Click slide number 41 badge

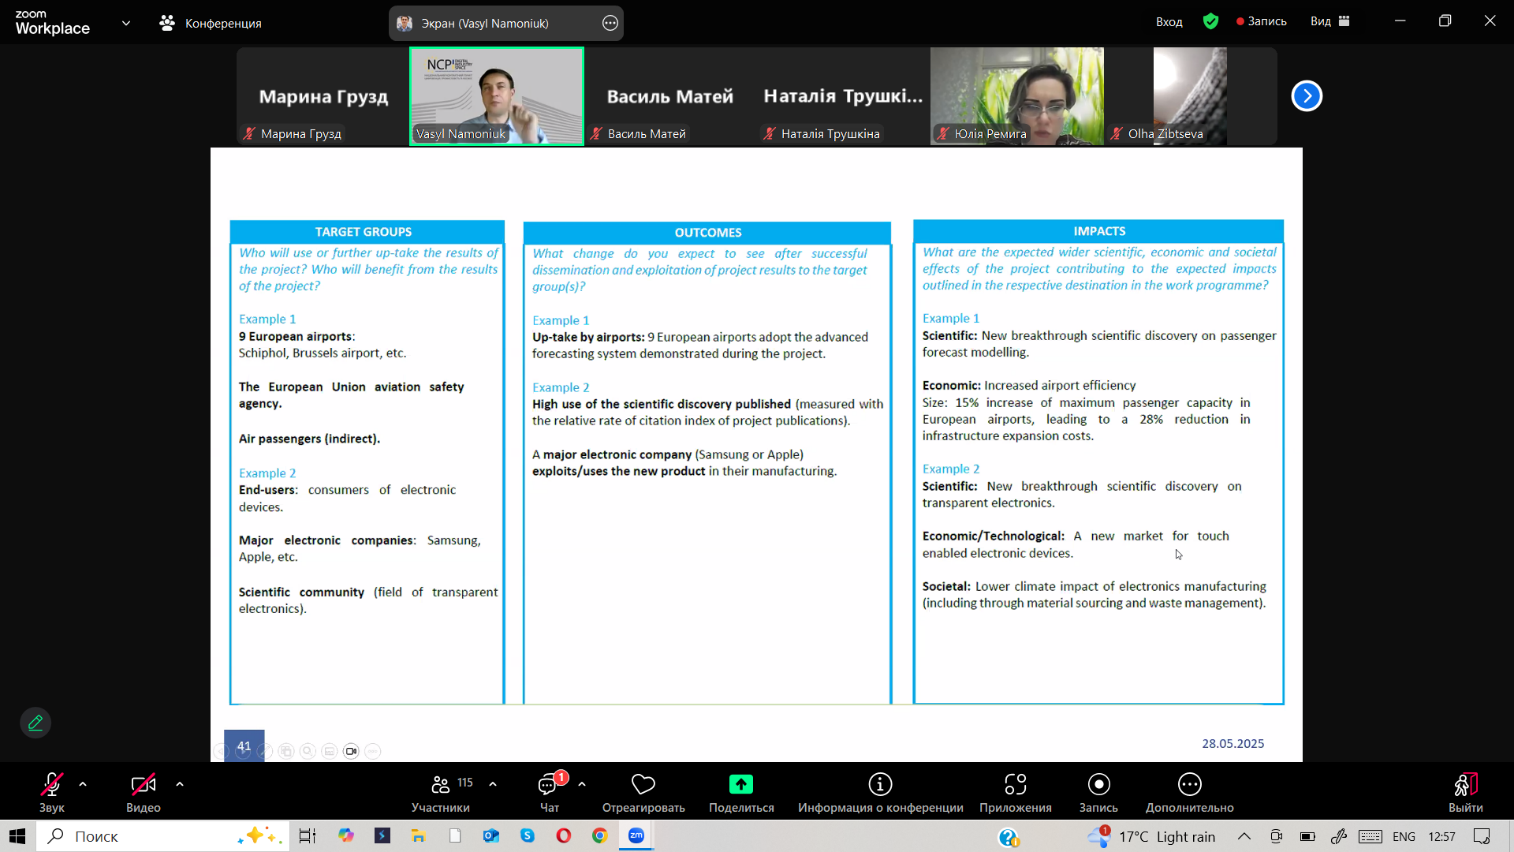pyautogui.click(x=244, y=746)
